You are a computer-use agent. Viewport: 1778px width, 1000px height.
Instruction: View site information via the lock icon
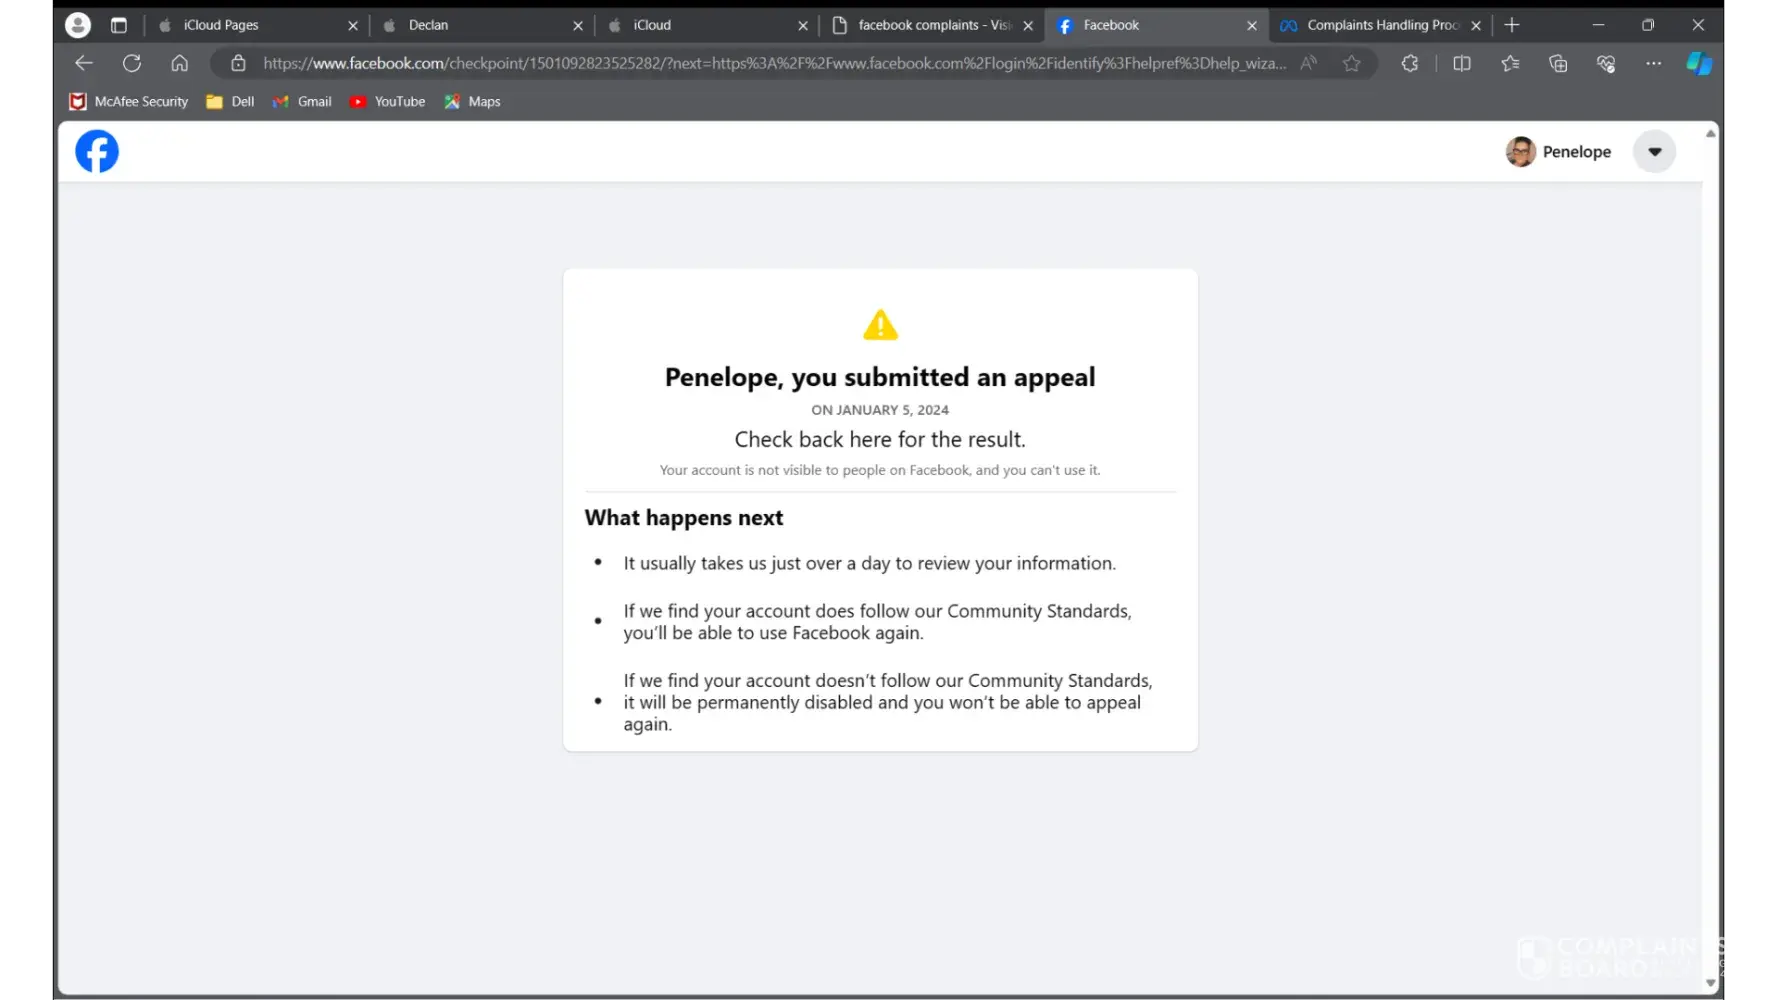pyautogui.click(x=238, y=63)
